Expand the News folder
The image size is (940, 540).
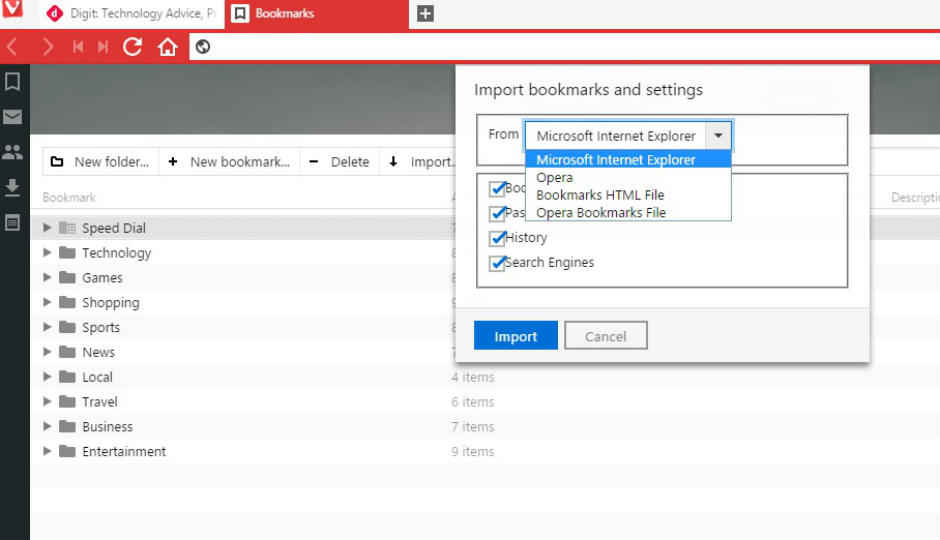click(47, 352)
